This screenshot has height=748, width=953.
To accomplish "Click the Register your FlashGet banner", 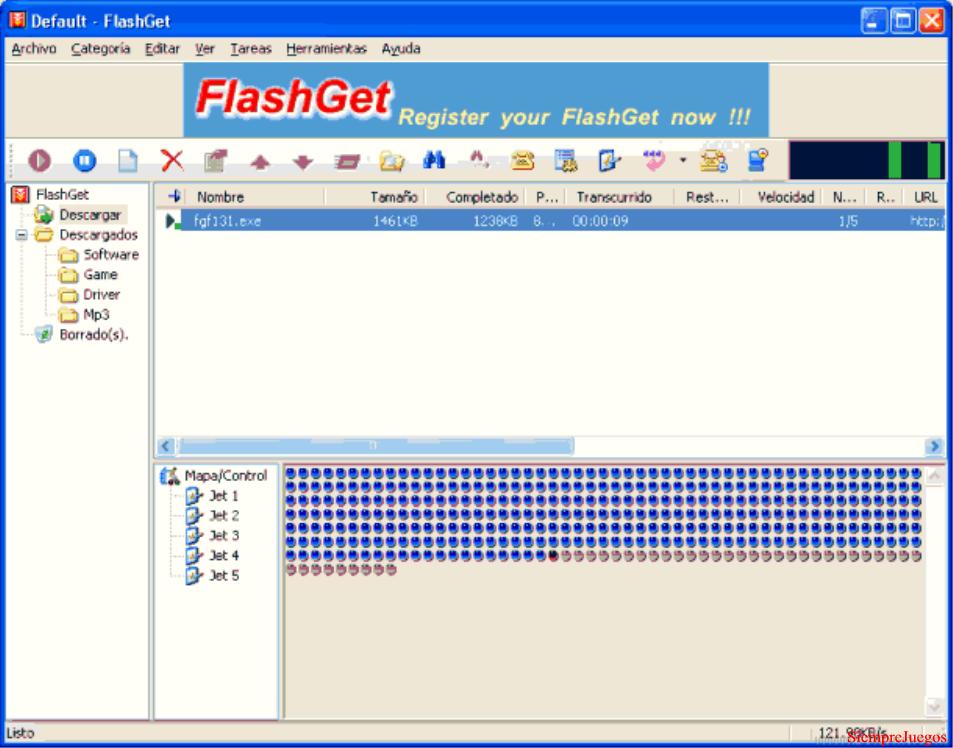I will [476, 100].
